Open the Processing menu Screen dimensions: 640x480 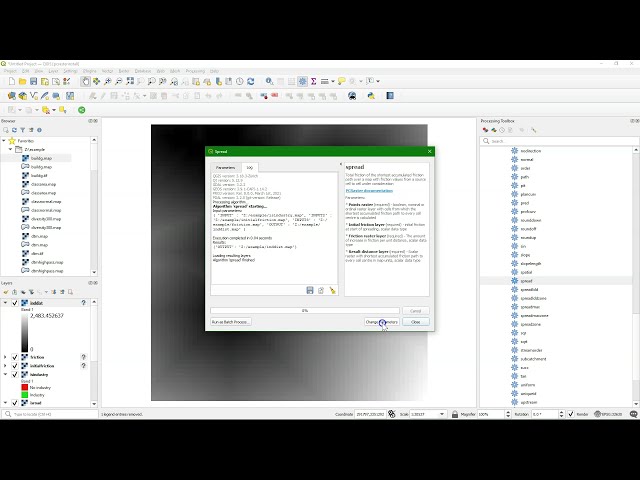(x=195, y=71)
